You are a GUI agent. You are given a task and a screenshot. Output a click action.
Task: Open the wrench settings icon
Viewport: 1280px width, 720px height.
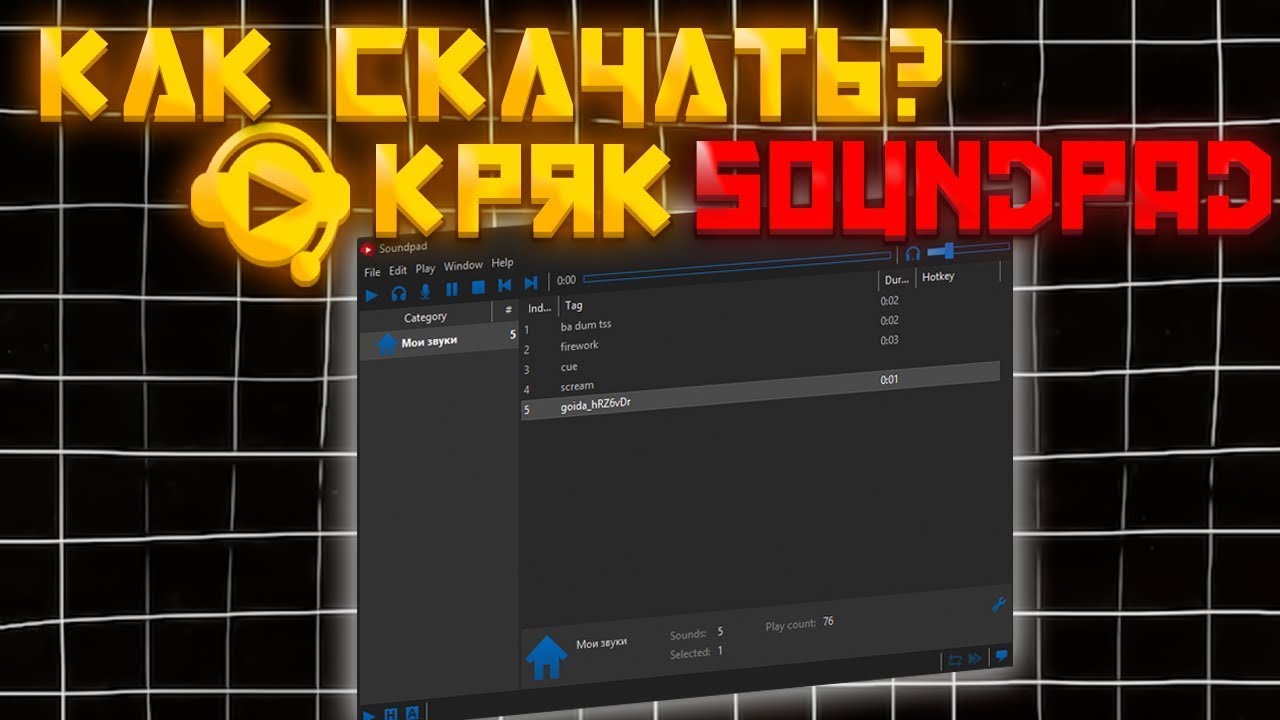(997, 605)
